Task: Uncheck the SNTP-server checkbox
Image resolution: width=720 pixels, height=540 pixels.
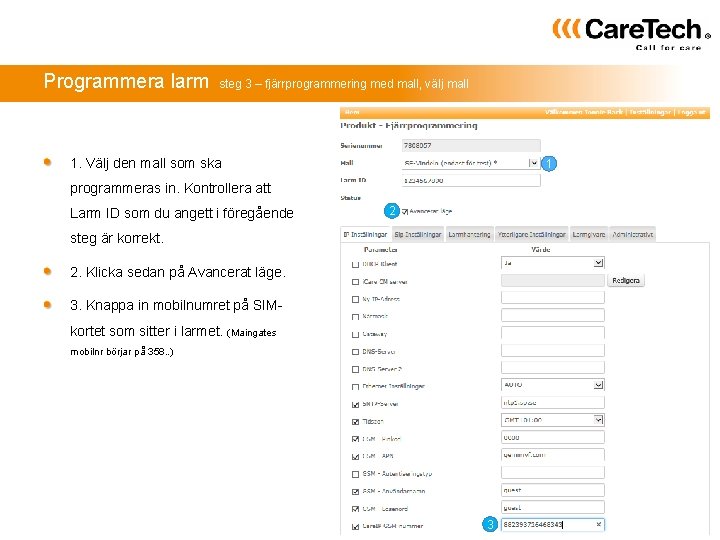Action: pos(355,404)
